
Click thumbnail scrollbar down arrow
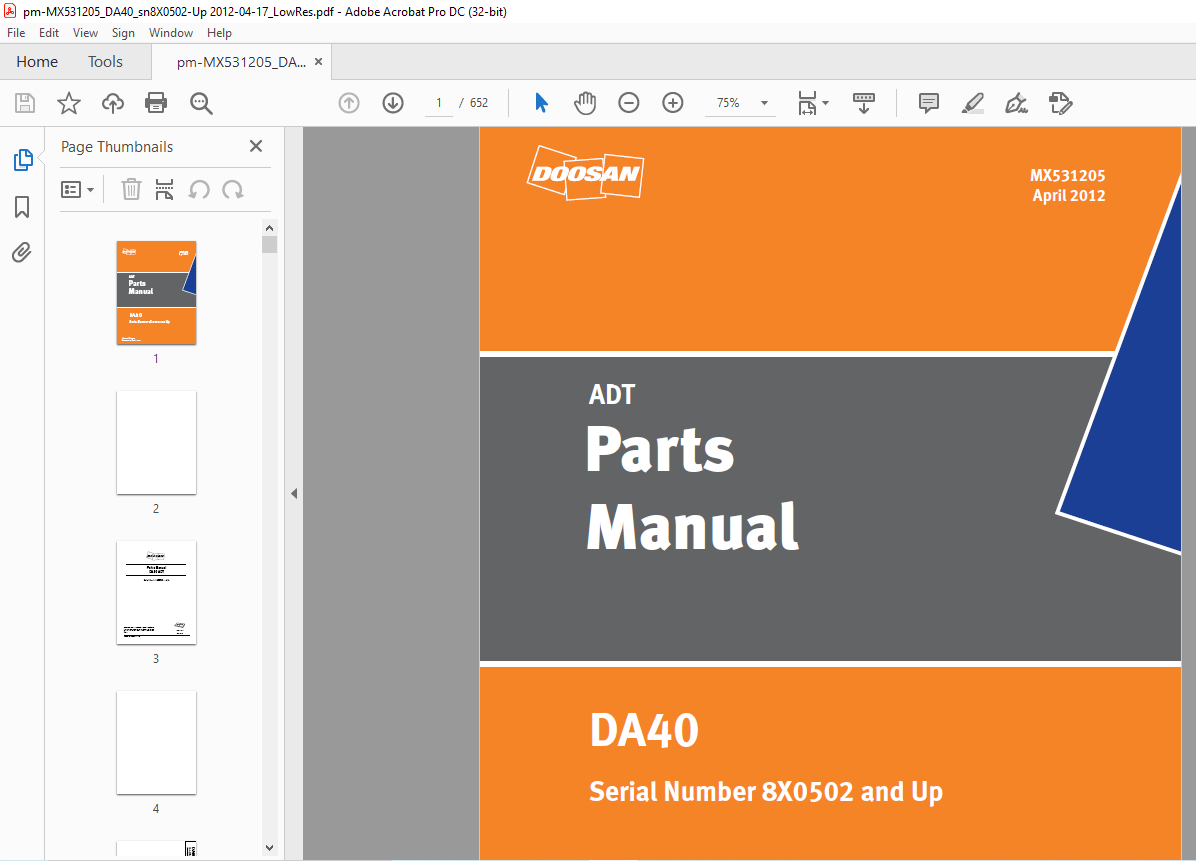(x=269, y=847)
